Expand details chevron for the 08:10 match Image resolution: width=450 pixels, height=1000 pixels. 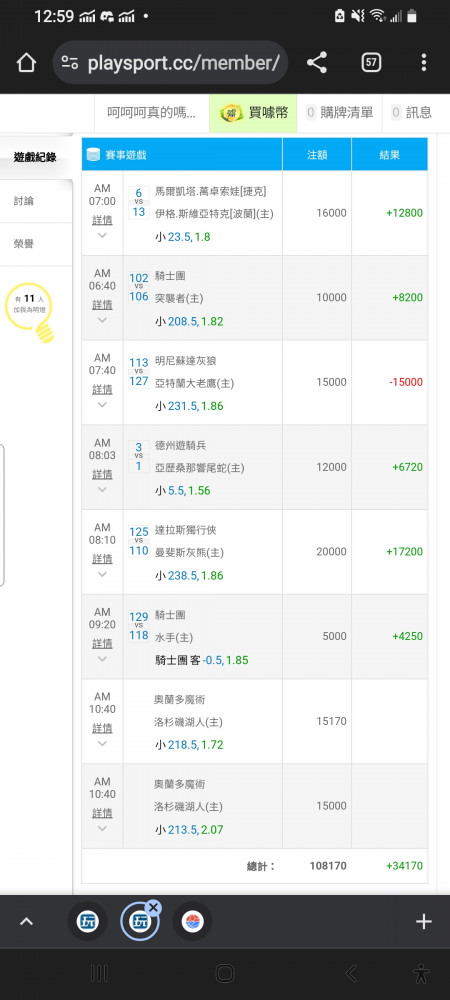coord(102,574)
